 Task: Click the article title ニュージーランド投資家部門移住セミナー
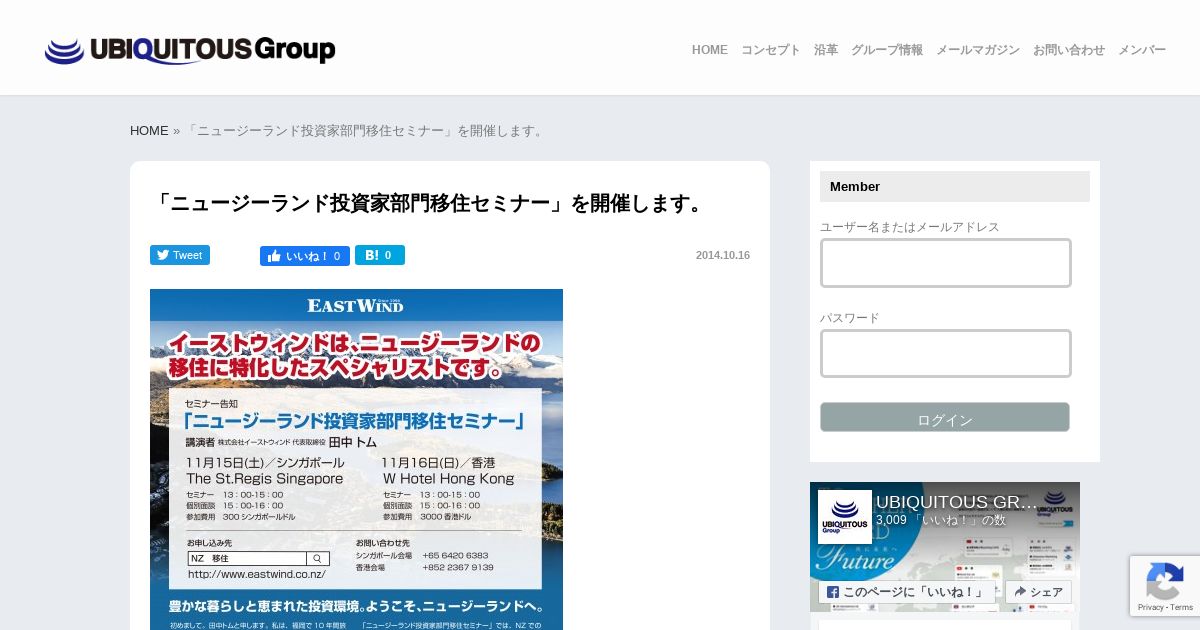430,204
